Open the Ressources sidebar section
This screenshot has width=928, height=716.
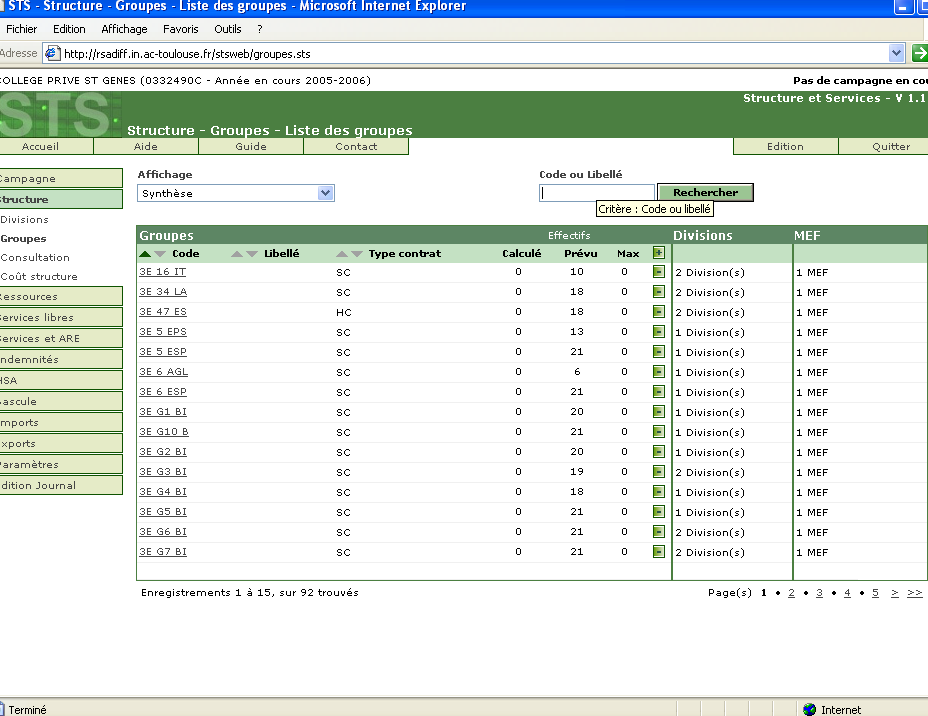60,296
